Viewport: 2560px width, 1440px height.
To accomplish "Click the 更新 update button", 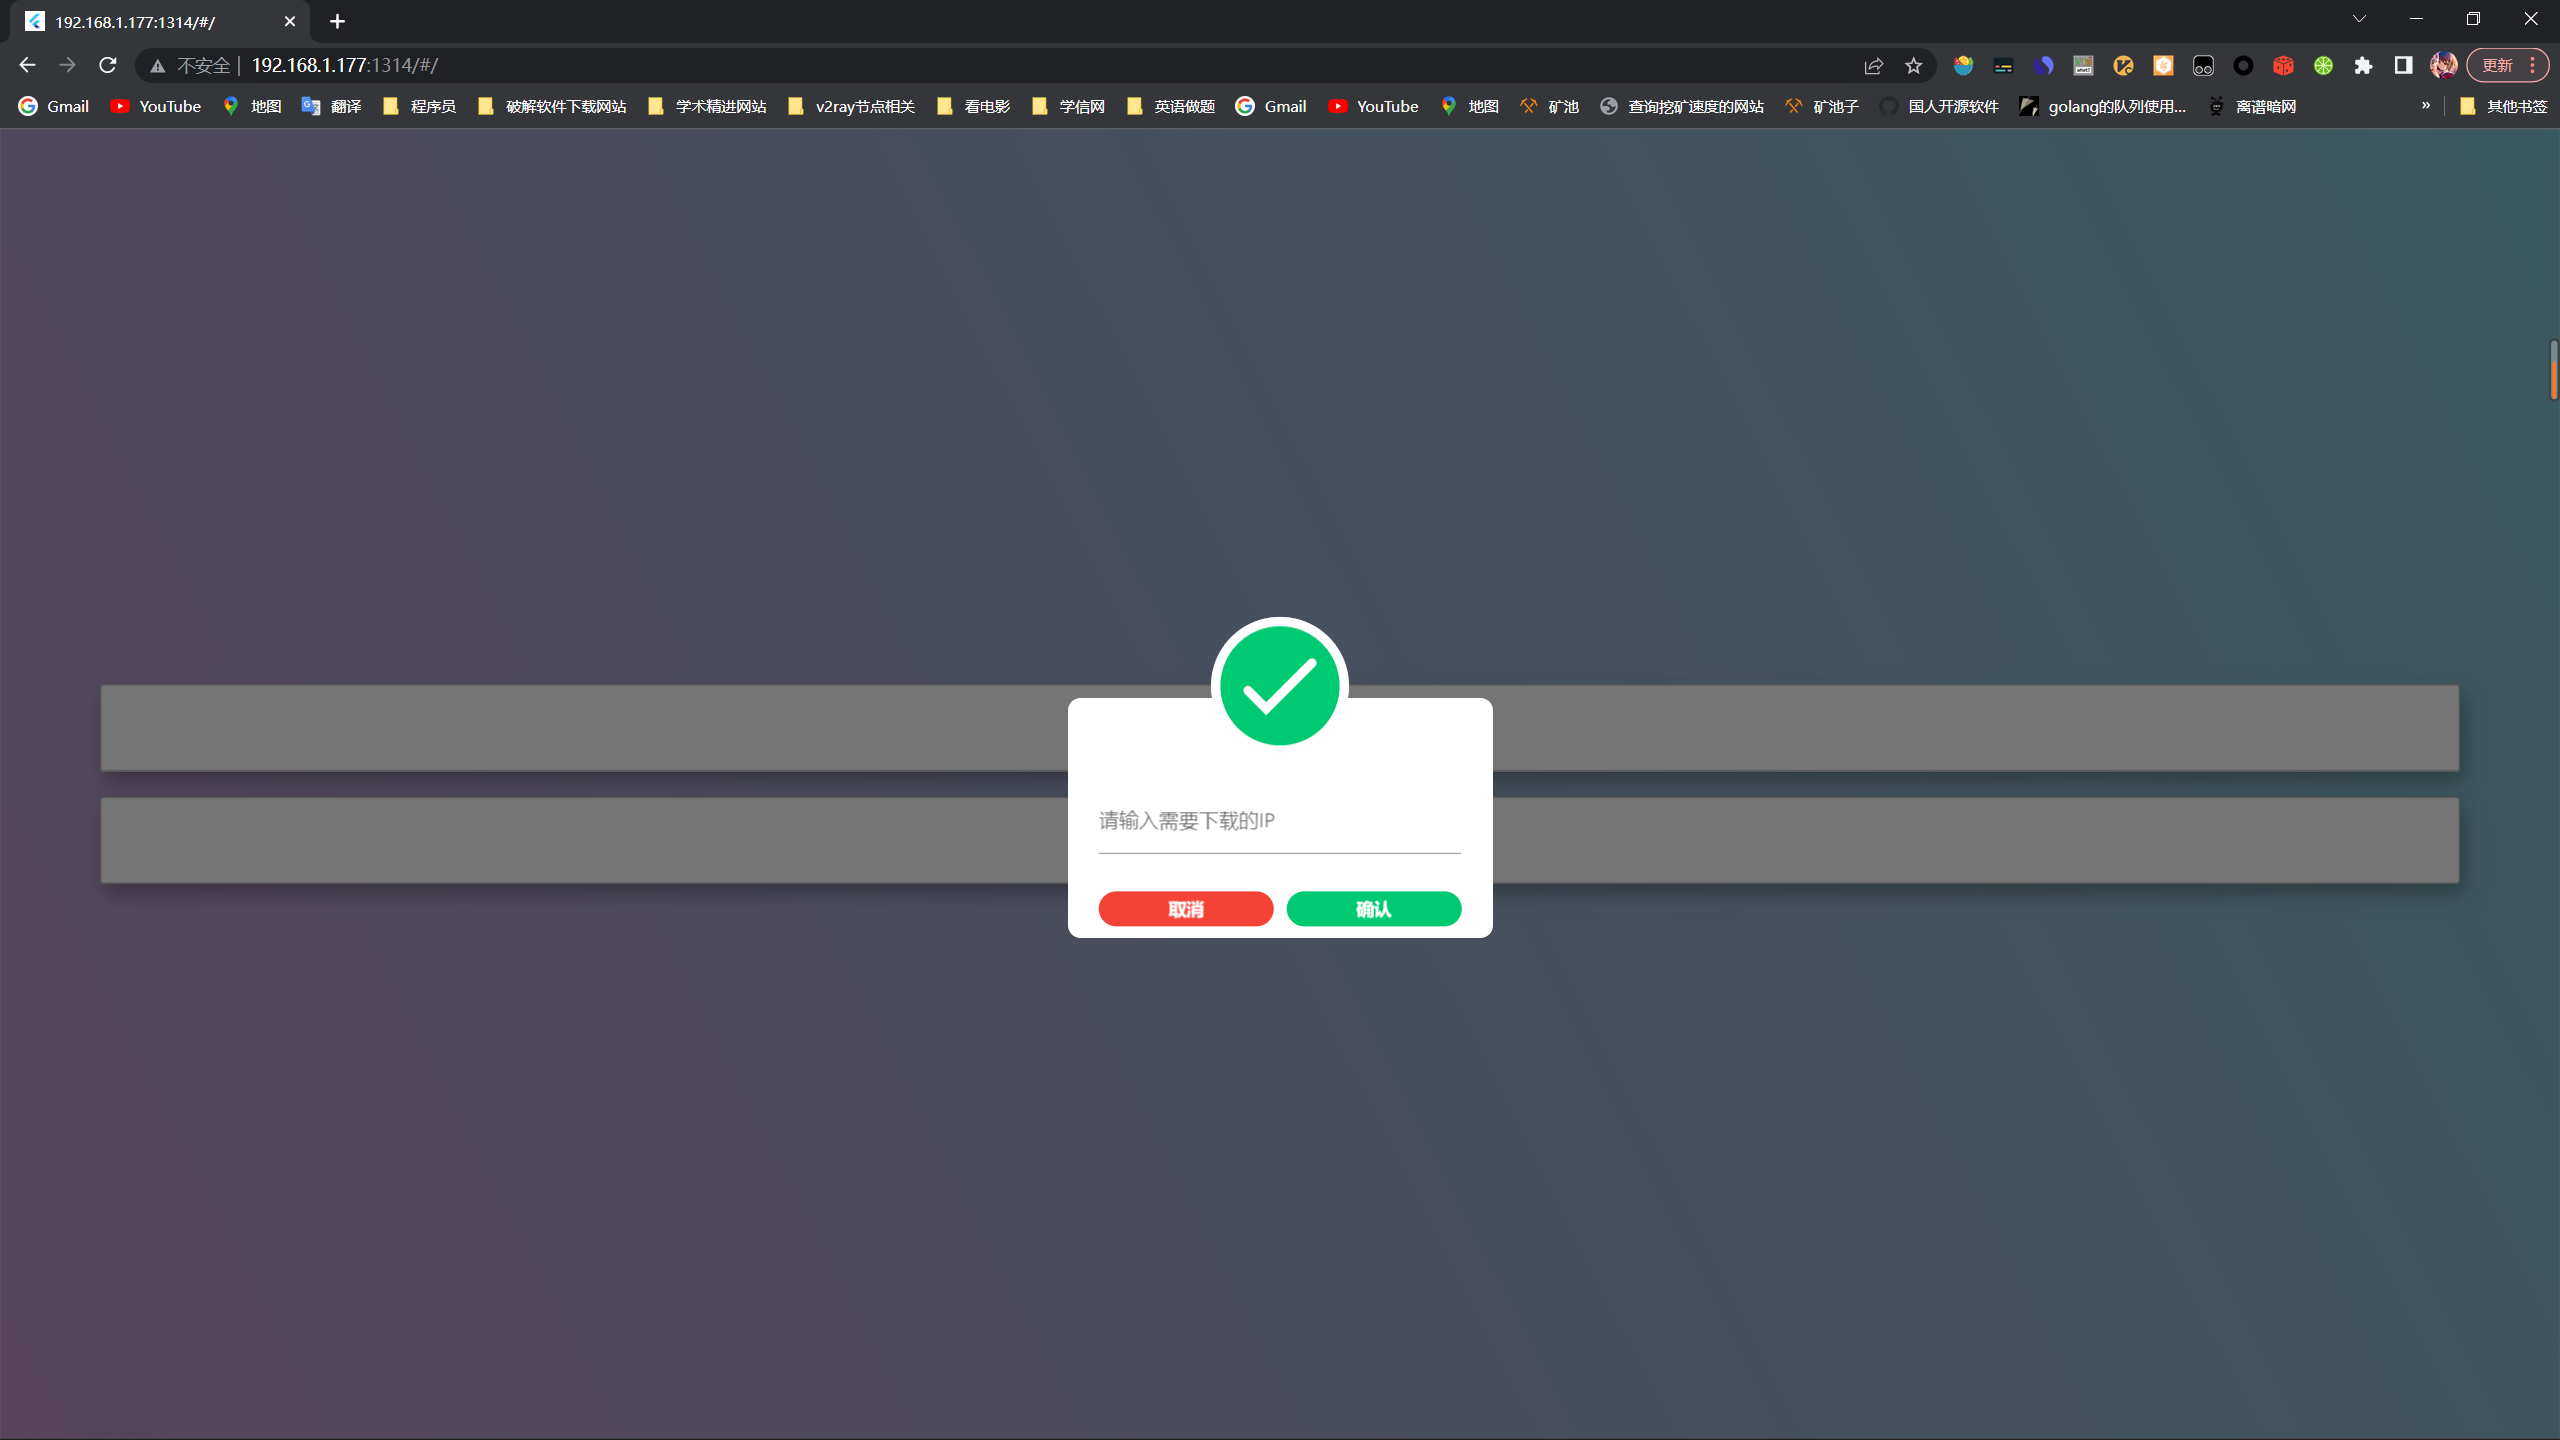I will point(2497,65).
